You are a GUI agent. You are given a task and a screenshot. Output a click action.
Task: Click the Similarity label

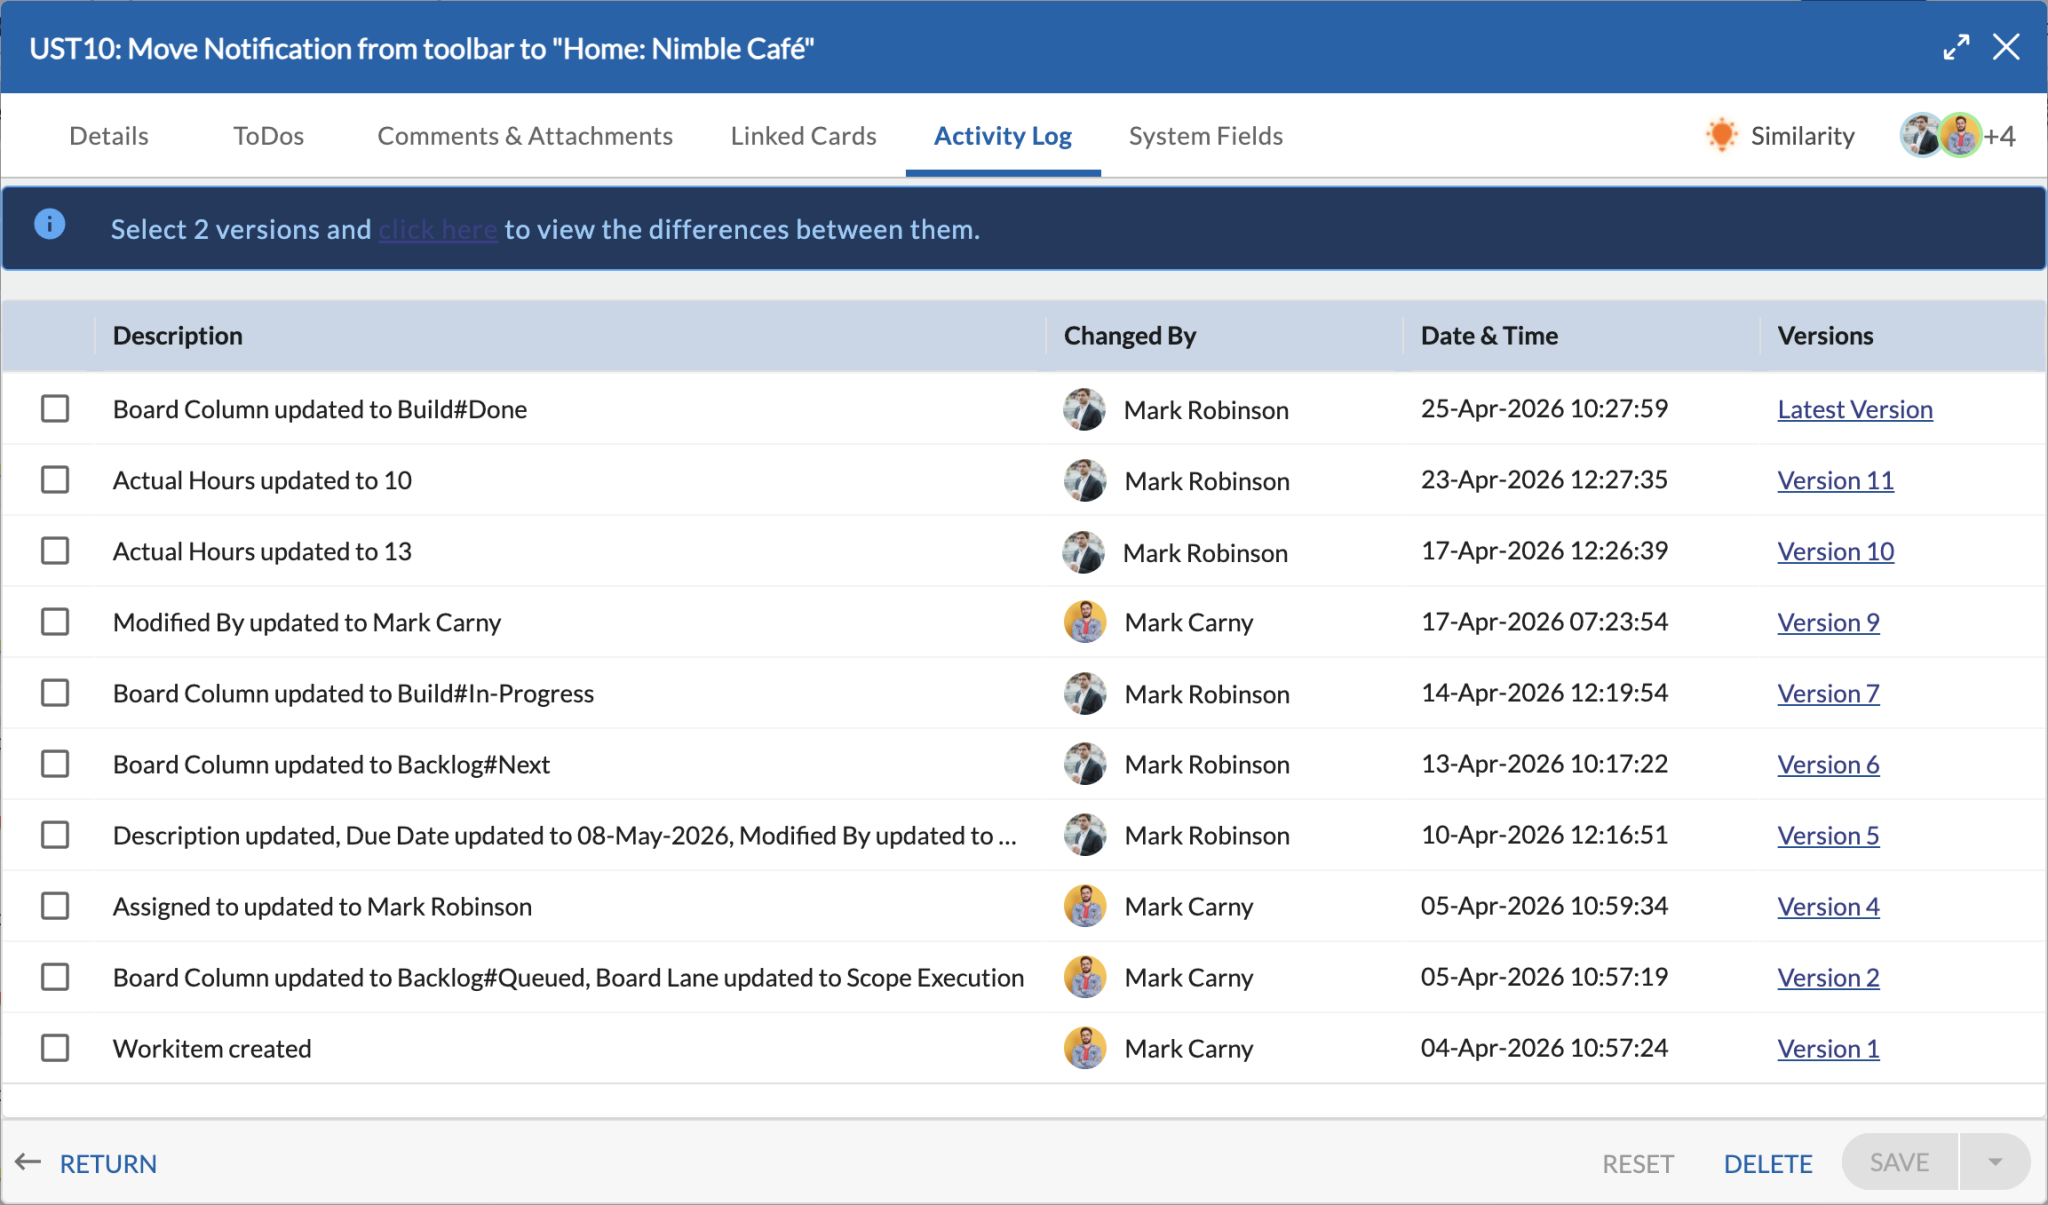pyautogui.click(x=1802, y=135)
